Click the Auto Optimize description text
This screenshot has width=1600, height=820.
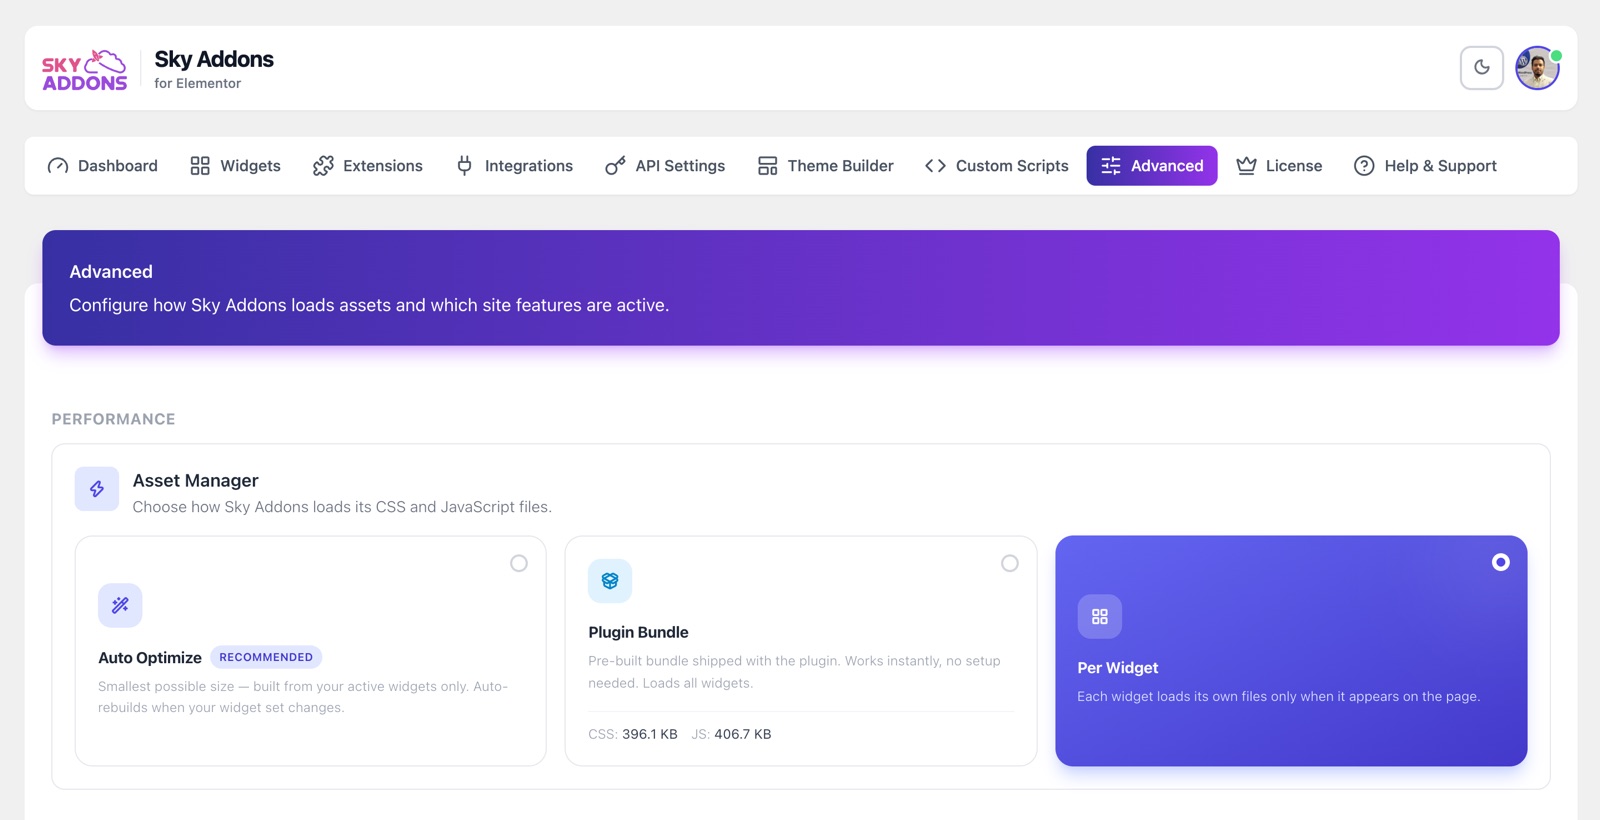pyautogui.click(x=303, y=697)
